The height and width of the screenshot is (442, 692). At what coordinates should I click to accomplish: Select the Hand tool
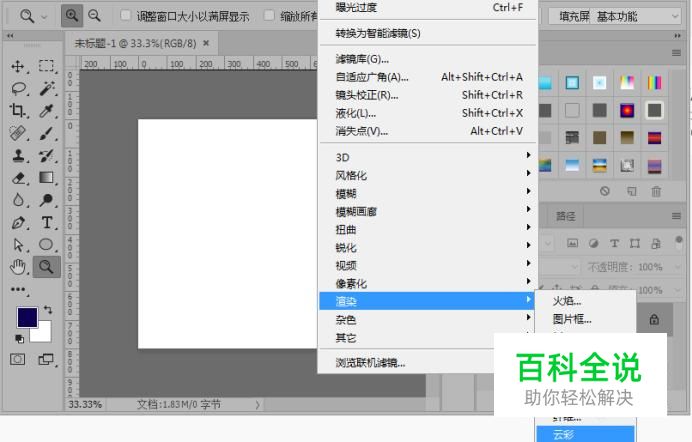click(x=18, y=267)
